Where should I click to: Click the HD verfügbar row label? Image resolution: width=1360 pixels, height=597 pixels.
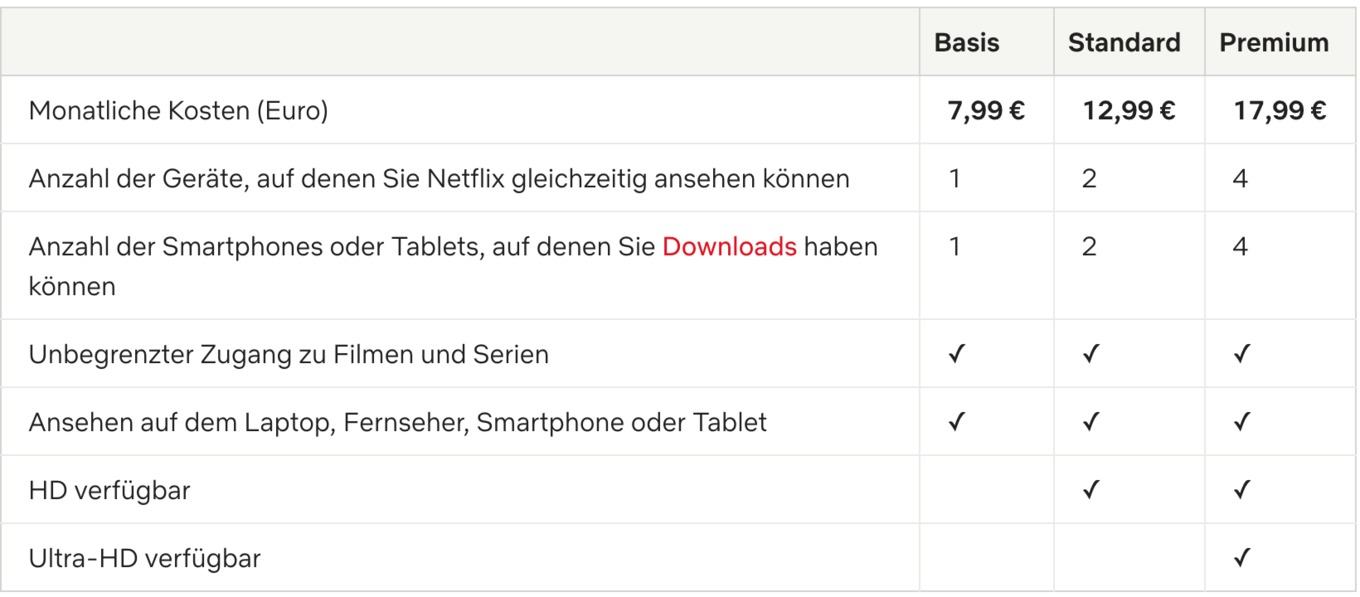pyautogui.click(x=109, y=490)
